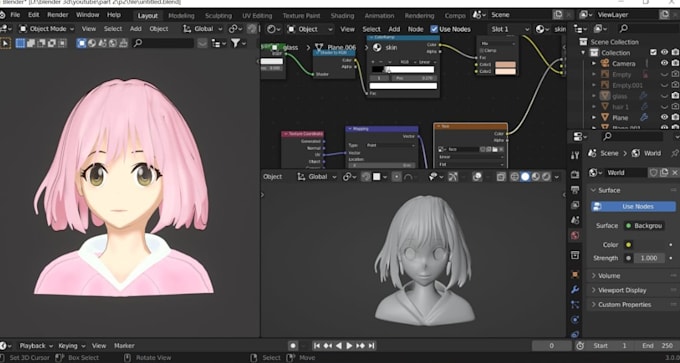Switch to the Sculpting workspace tab
The width and height of the screenshot is (680, 363).
point(218,16)
